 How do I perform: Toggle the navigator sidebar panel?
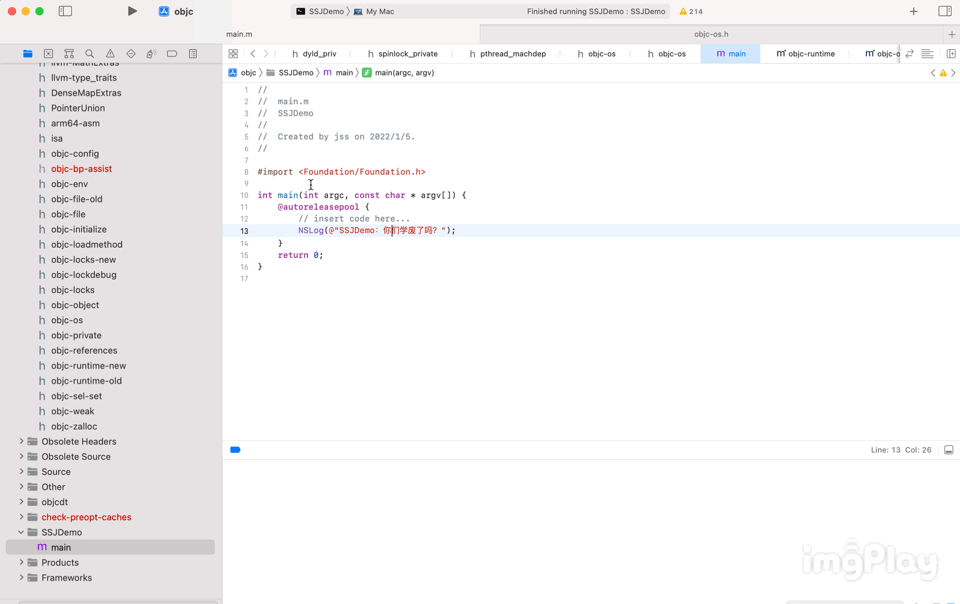(65, 11)
